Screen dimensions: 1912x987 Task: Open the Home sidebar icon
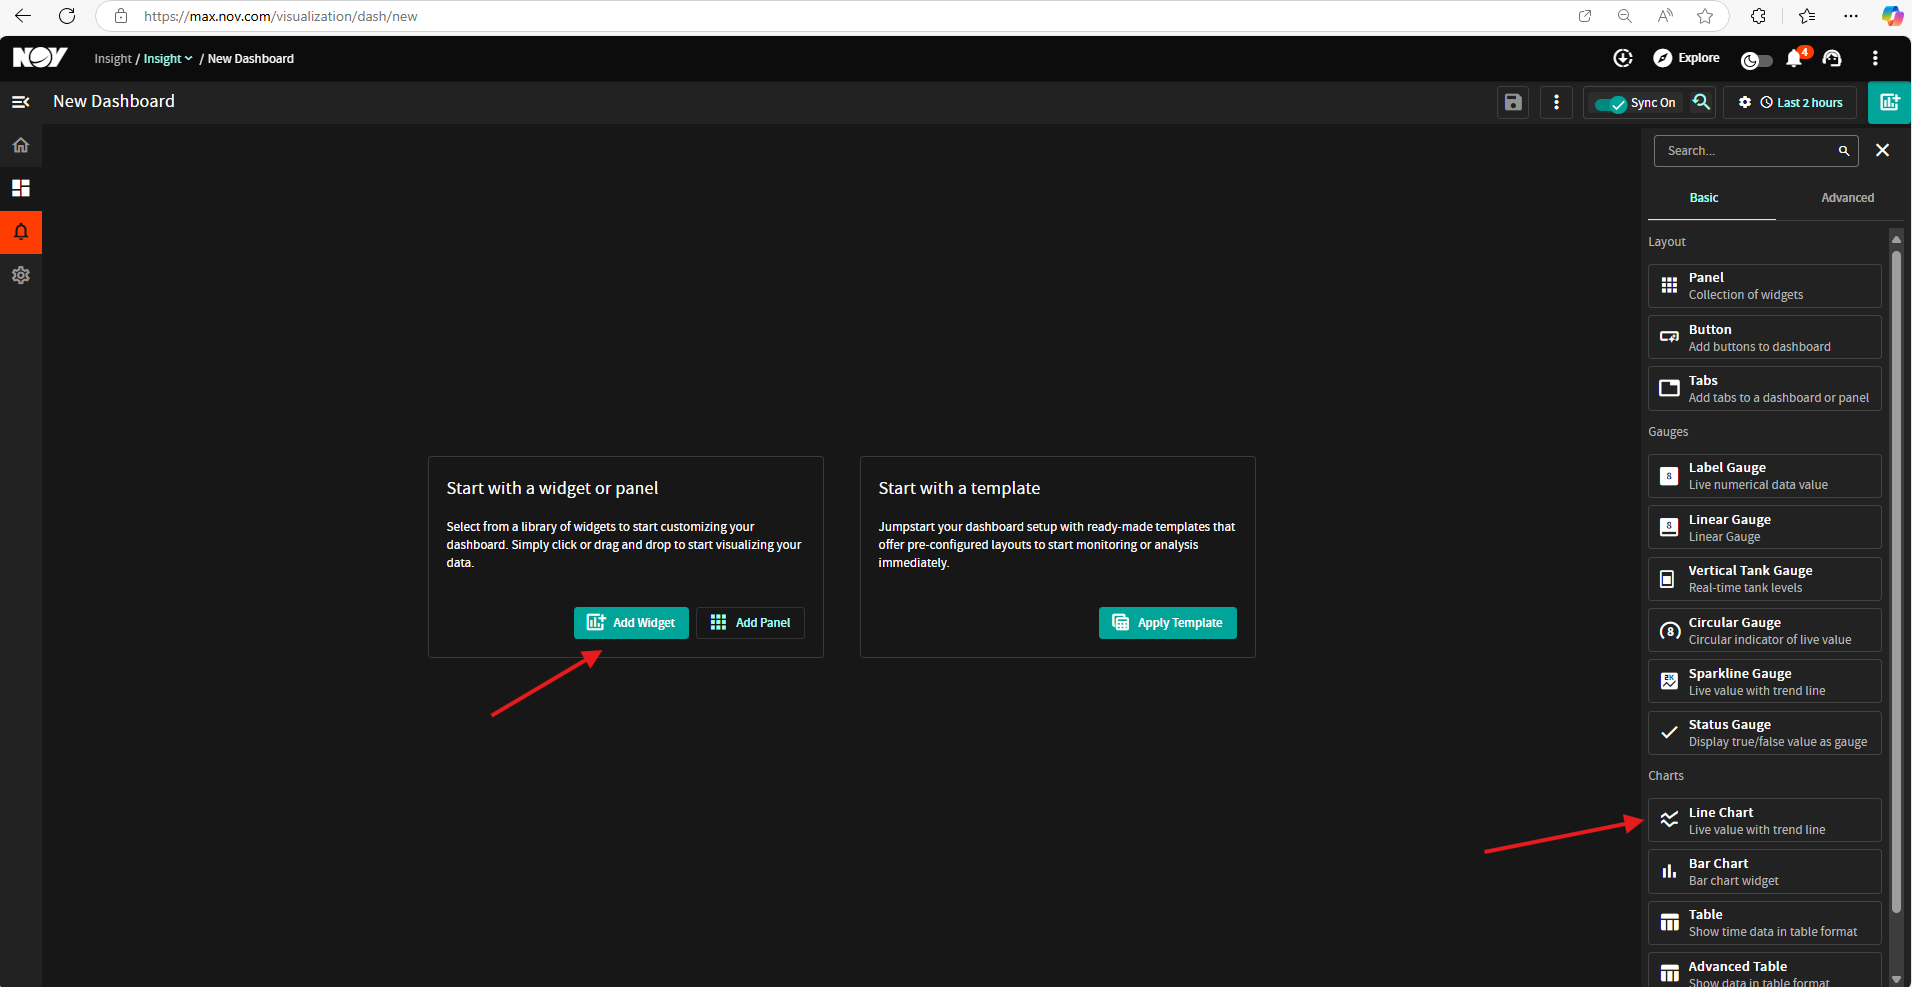tap(20, 145)
